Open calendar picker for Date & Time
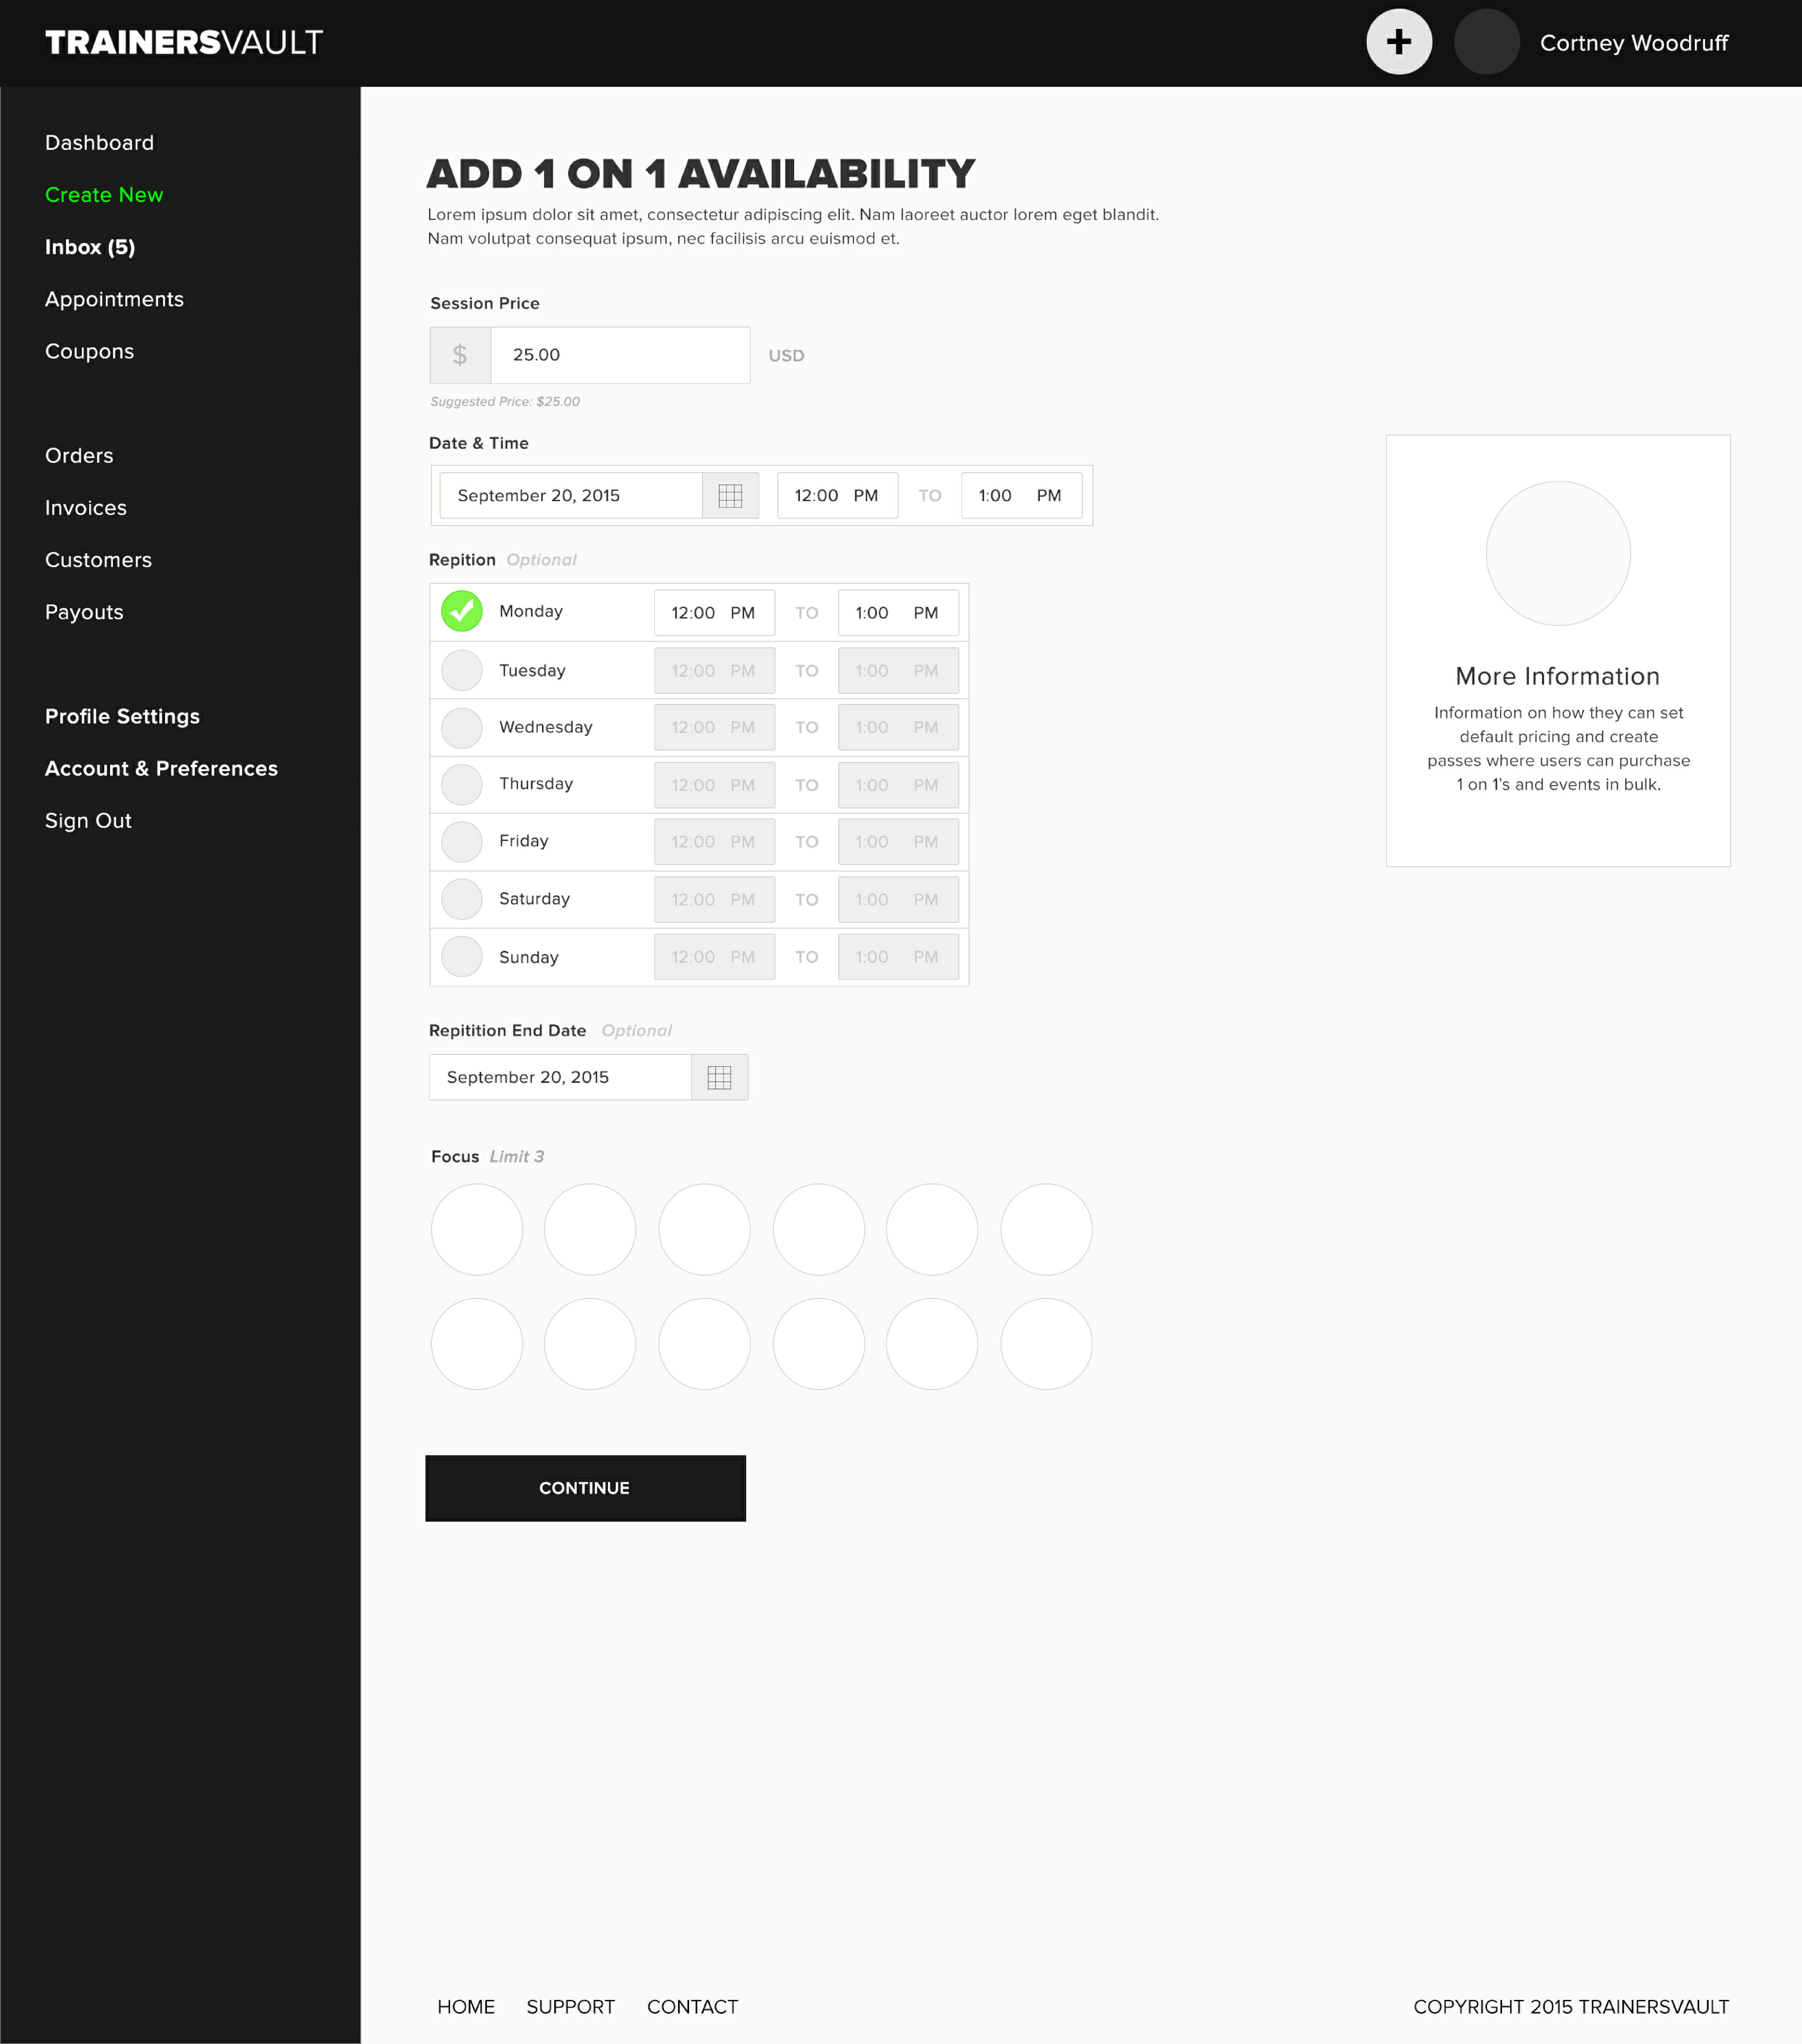 pyautogui.click(x=731, y=496)
